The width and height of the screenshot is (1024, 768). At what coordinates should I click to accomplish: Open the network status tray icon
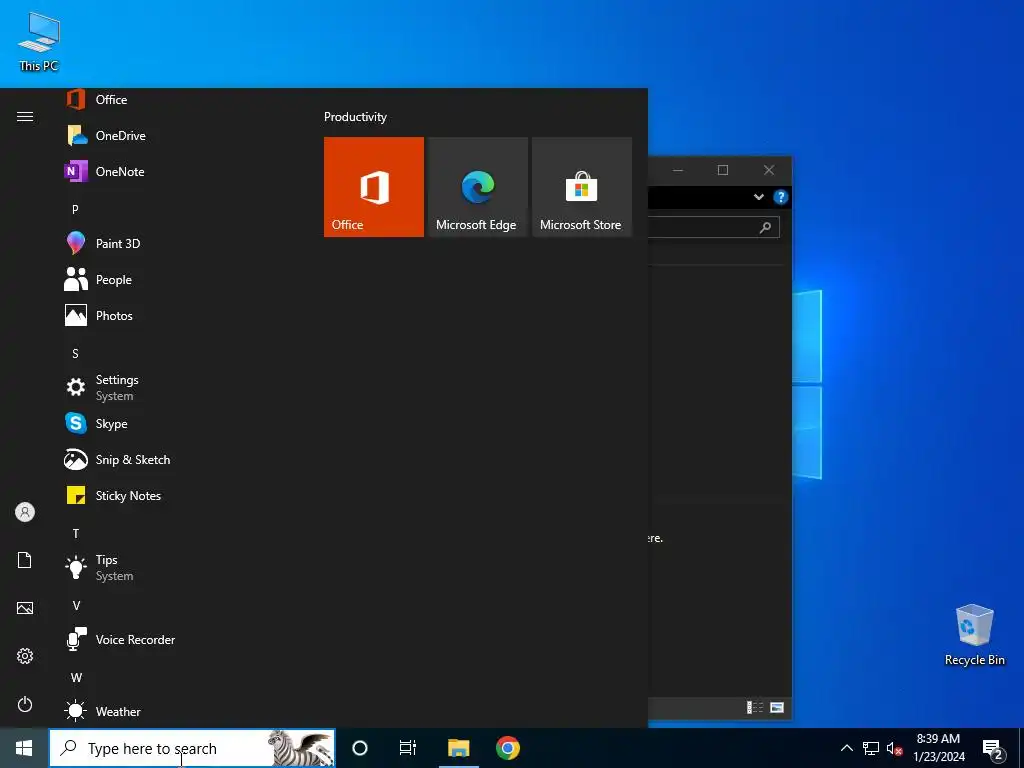pyautogui.click(x=871, y=748)
